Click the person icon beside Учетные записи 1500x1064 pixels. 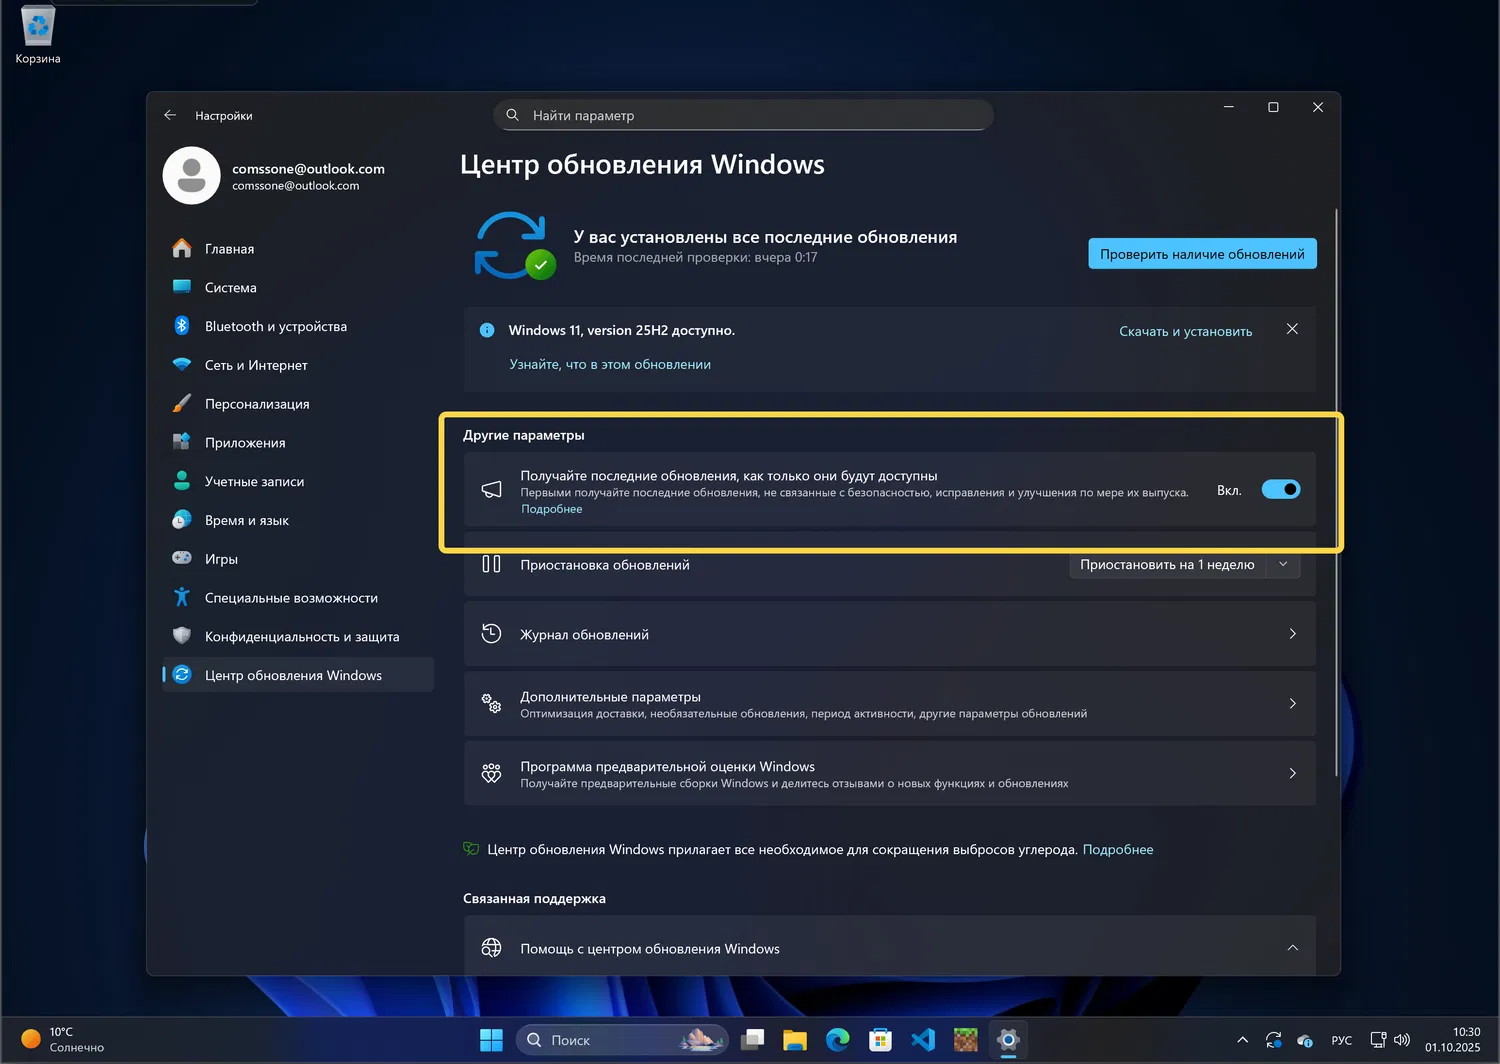pos(182,481)
